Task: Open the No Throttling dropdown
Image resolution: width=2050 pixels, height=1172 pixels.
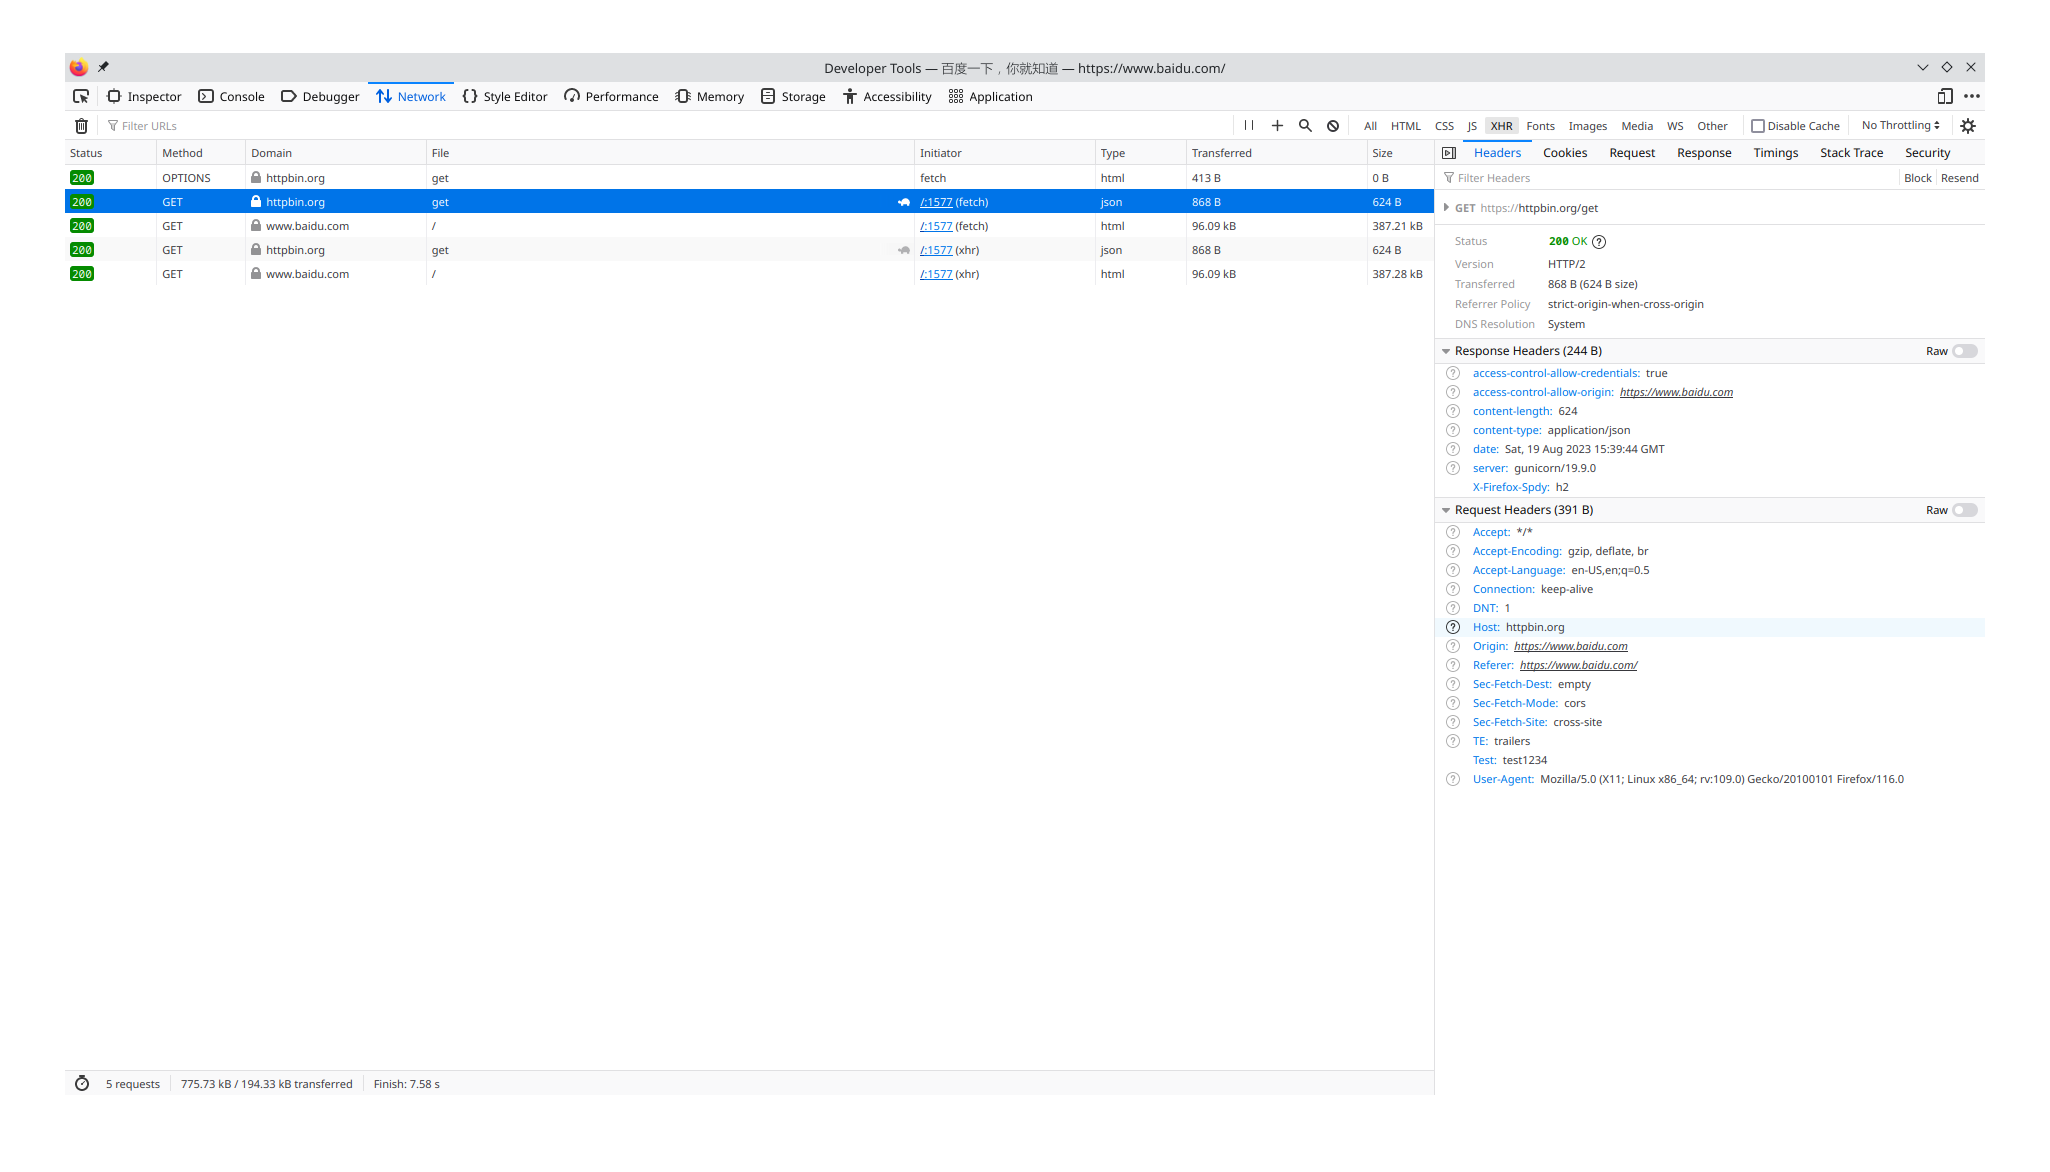Action: point(1900,126)
